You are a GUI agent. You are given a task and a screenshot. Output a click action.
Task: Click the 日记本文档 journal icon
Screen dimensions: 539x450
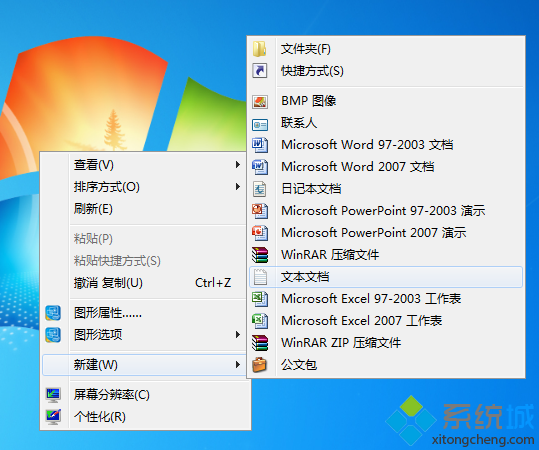click(x=260, y=189)
